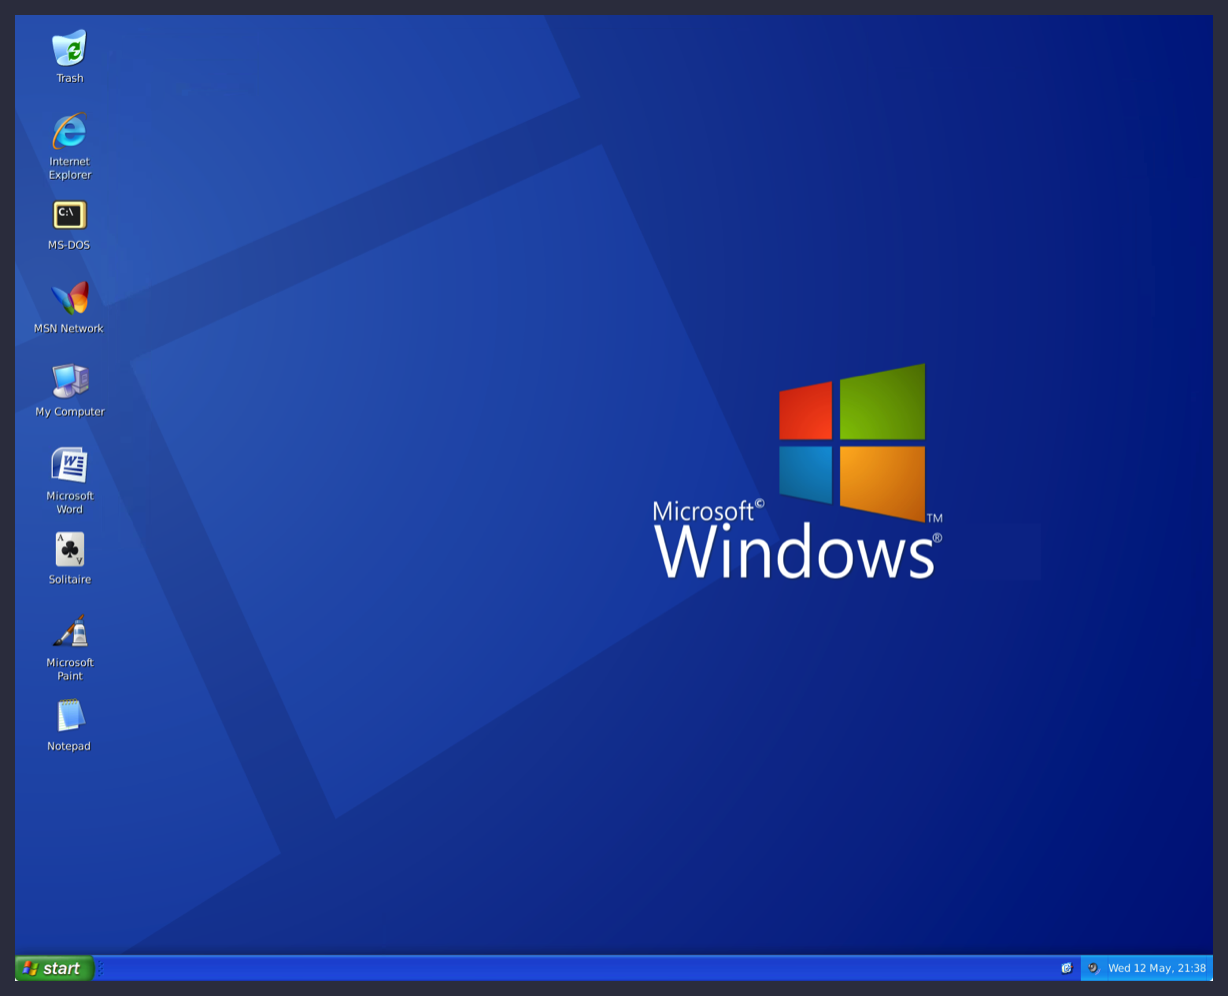Select the Microsoft Word shortcut icon

pos(70,465)
